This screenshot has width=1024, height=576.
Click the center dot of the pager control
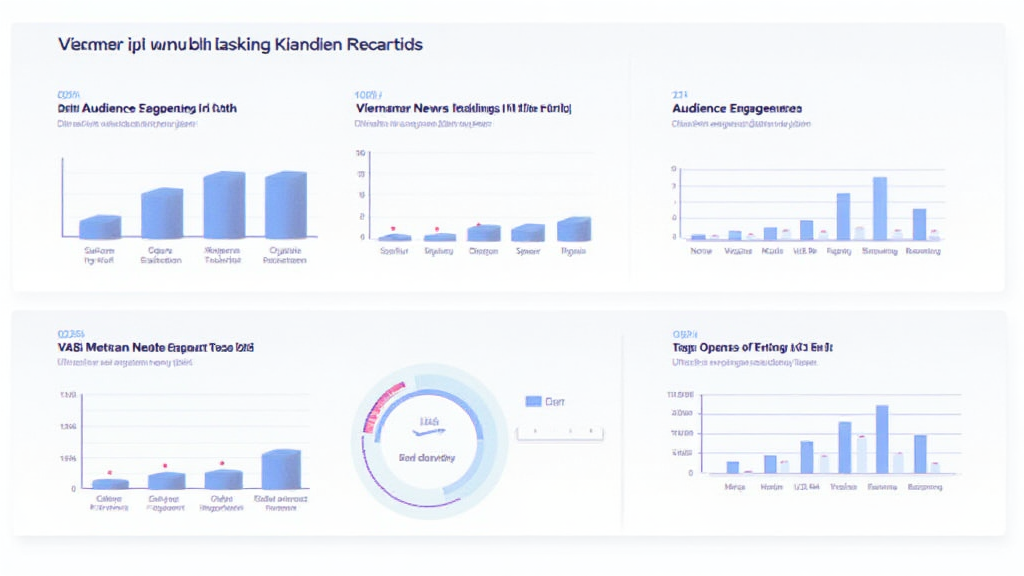coord(560,433)
